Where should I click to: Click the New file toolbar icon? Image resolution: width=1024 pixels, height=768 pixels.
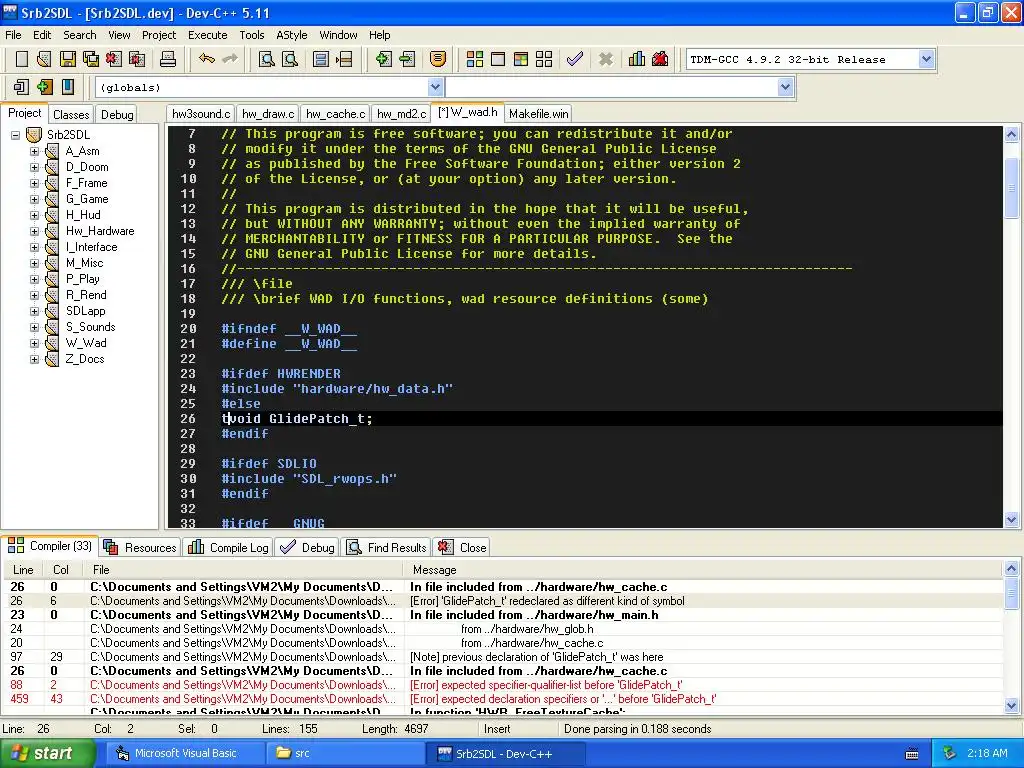click(x=22, y=59)
